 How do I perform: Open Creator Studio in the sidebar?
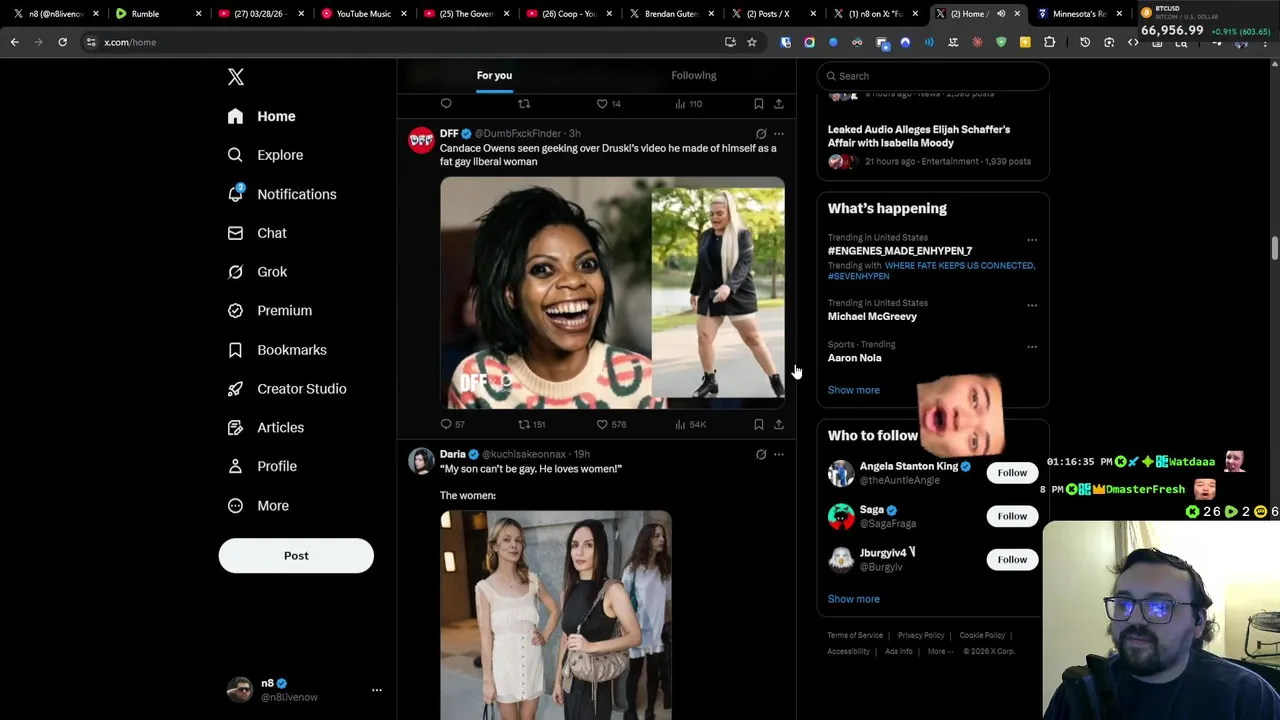287,388
